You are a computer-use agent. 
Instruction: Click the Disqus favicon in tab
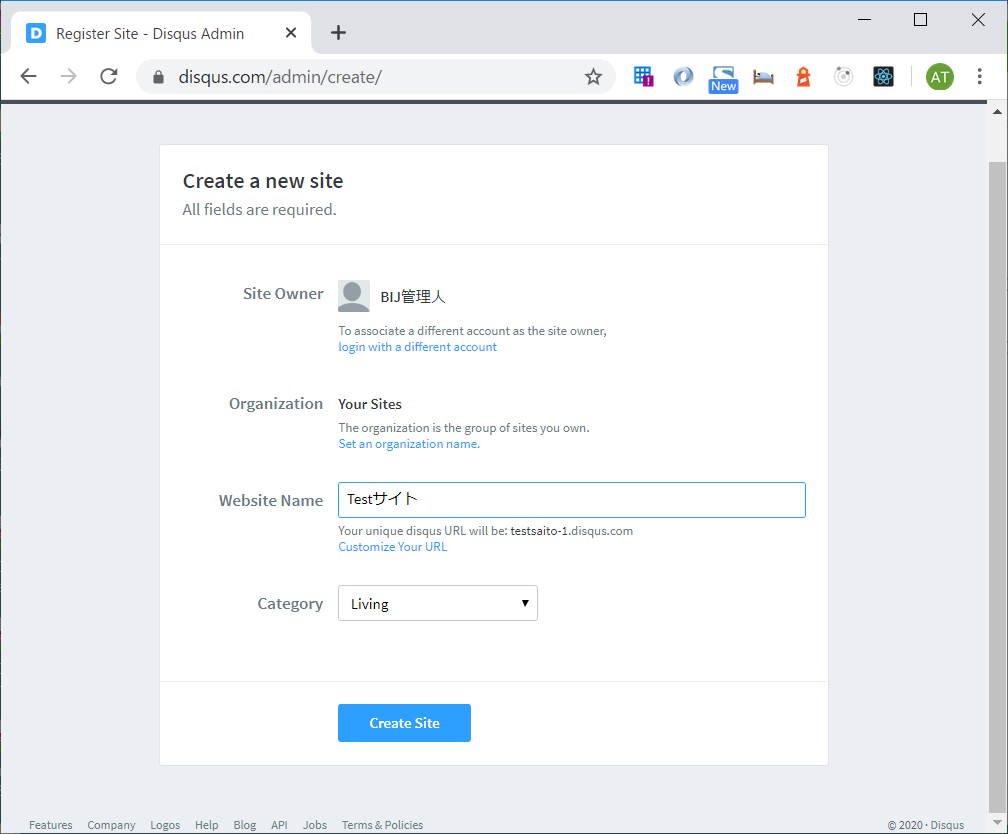click(x=36, y=33)
